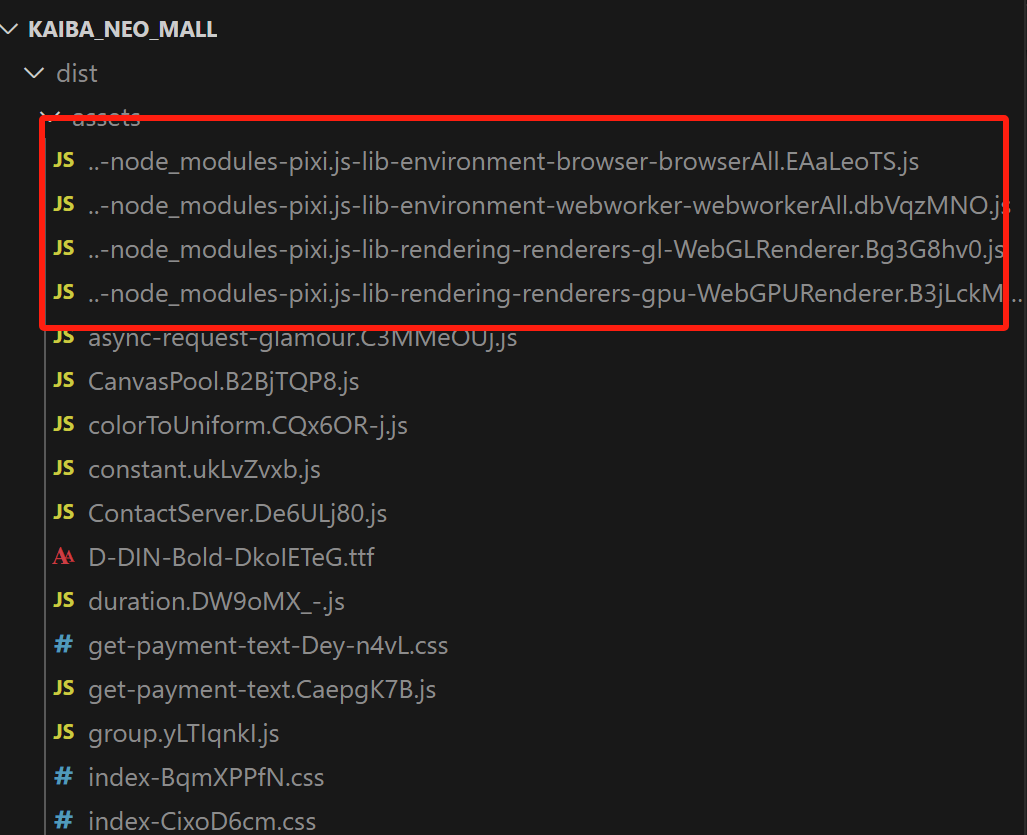This screenshot has height=835, width=1027.
Task: Open duration.DW9oMX_-.js file
Action: point(216,601)
